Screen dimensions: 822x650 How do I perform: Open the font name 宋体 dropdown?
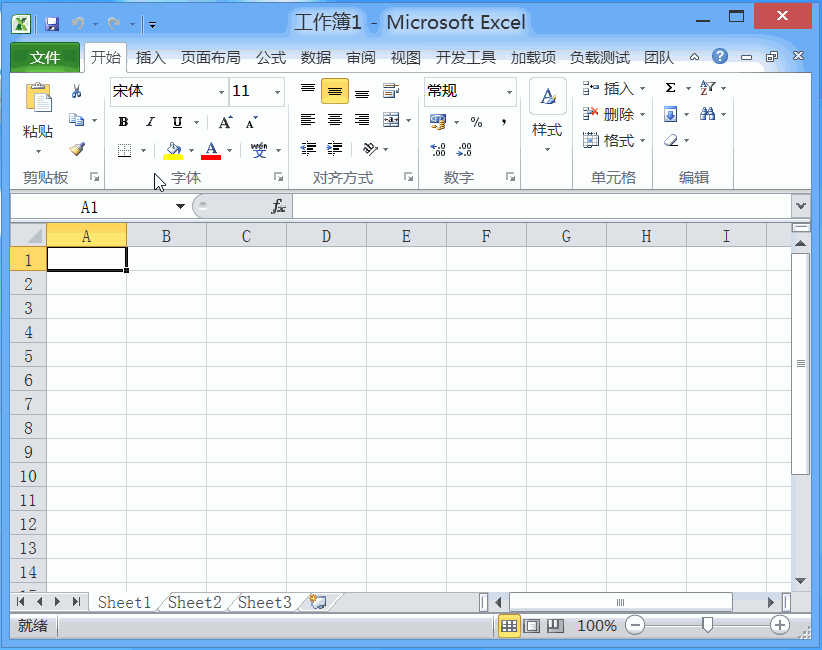221,92
